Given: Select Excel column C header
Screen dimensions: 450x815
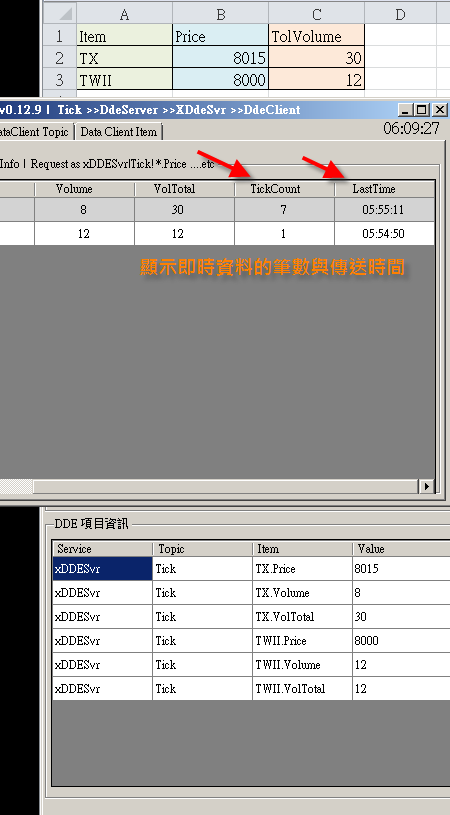Looking at the screenshot, I should click(x=316, y=15).
